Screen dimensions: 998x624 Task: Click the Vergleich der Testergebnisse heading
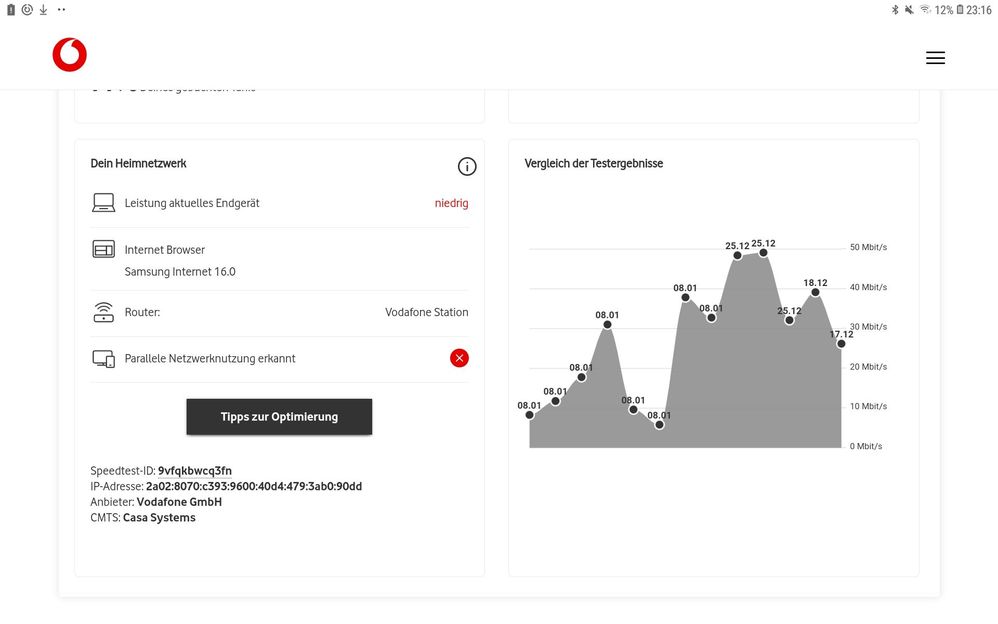[x=594, y=163]
